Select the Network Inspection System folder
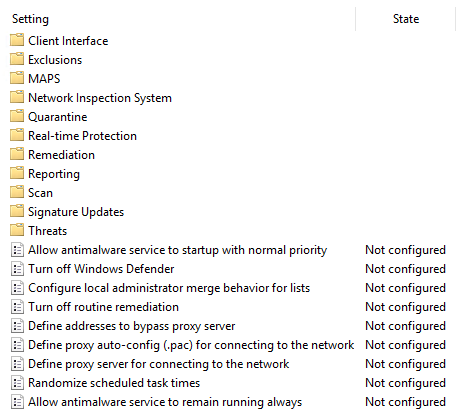Image resolution: width=476 pixels, height=420 pixels. coord(100,98)
